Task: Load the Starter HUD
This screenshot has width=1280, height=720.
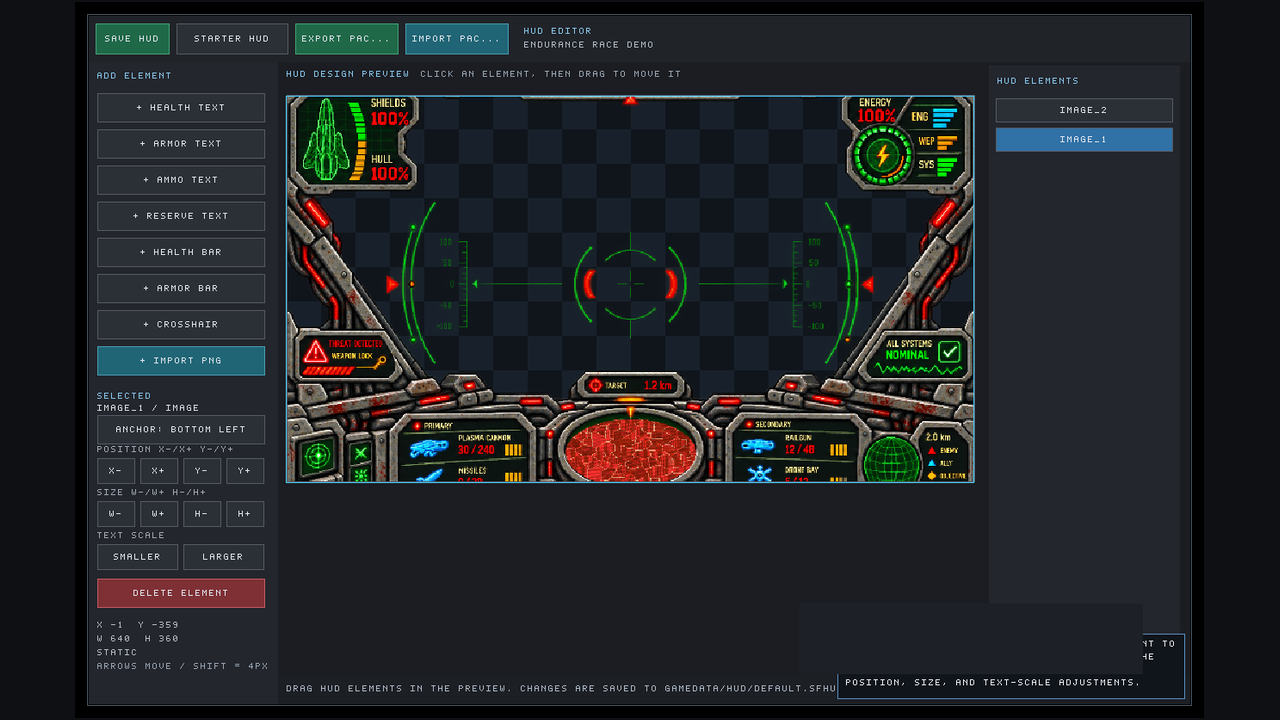Action: click(232, 39)
